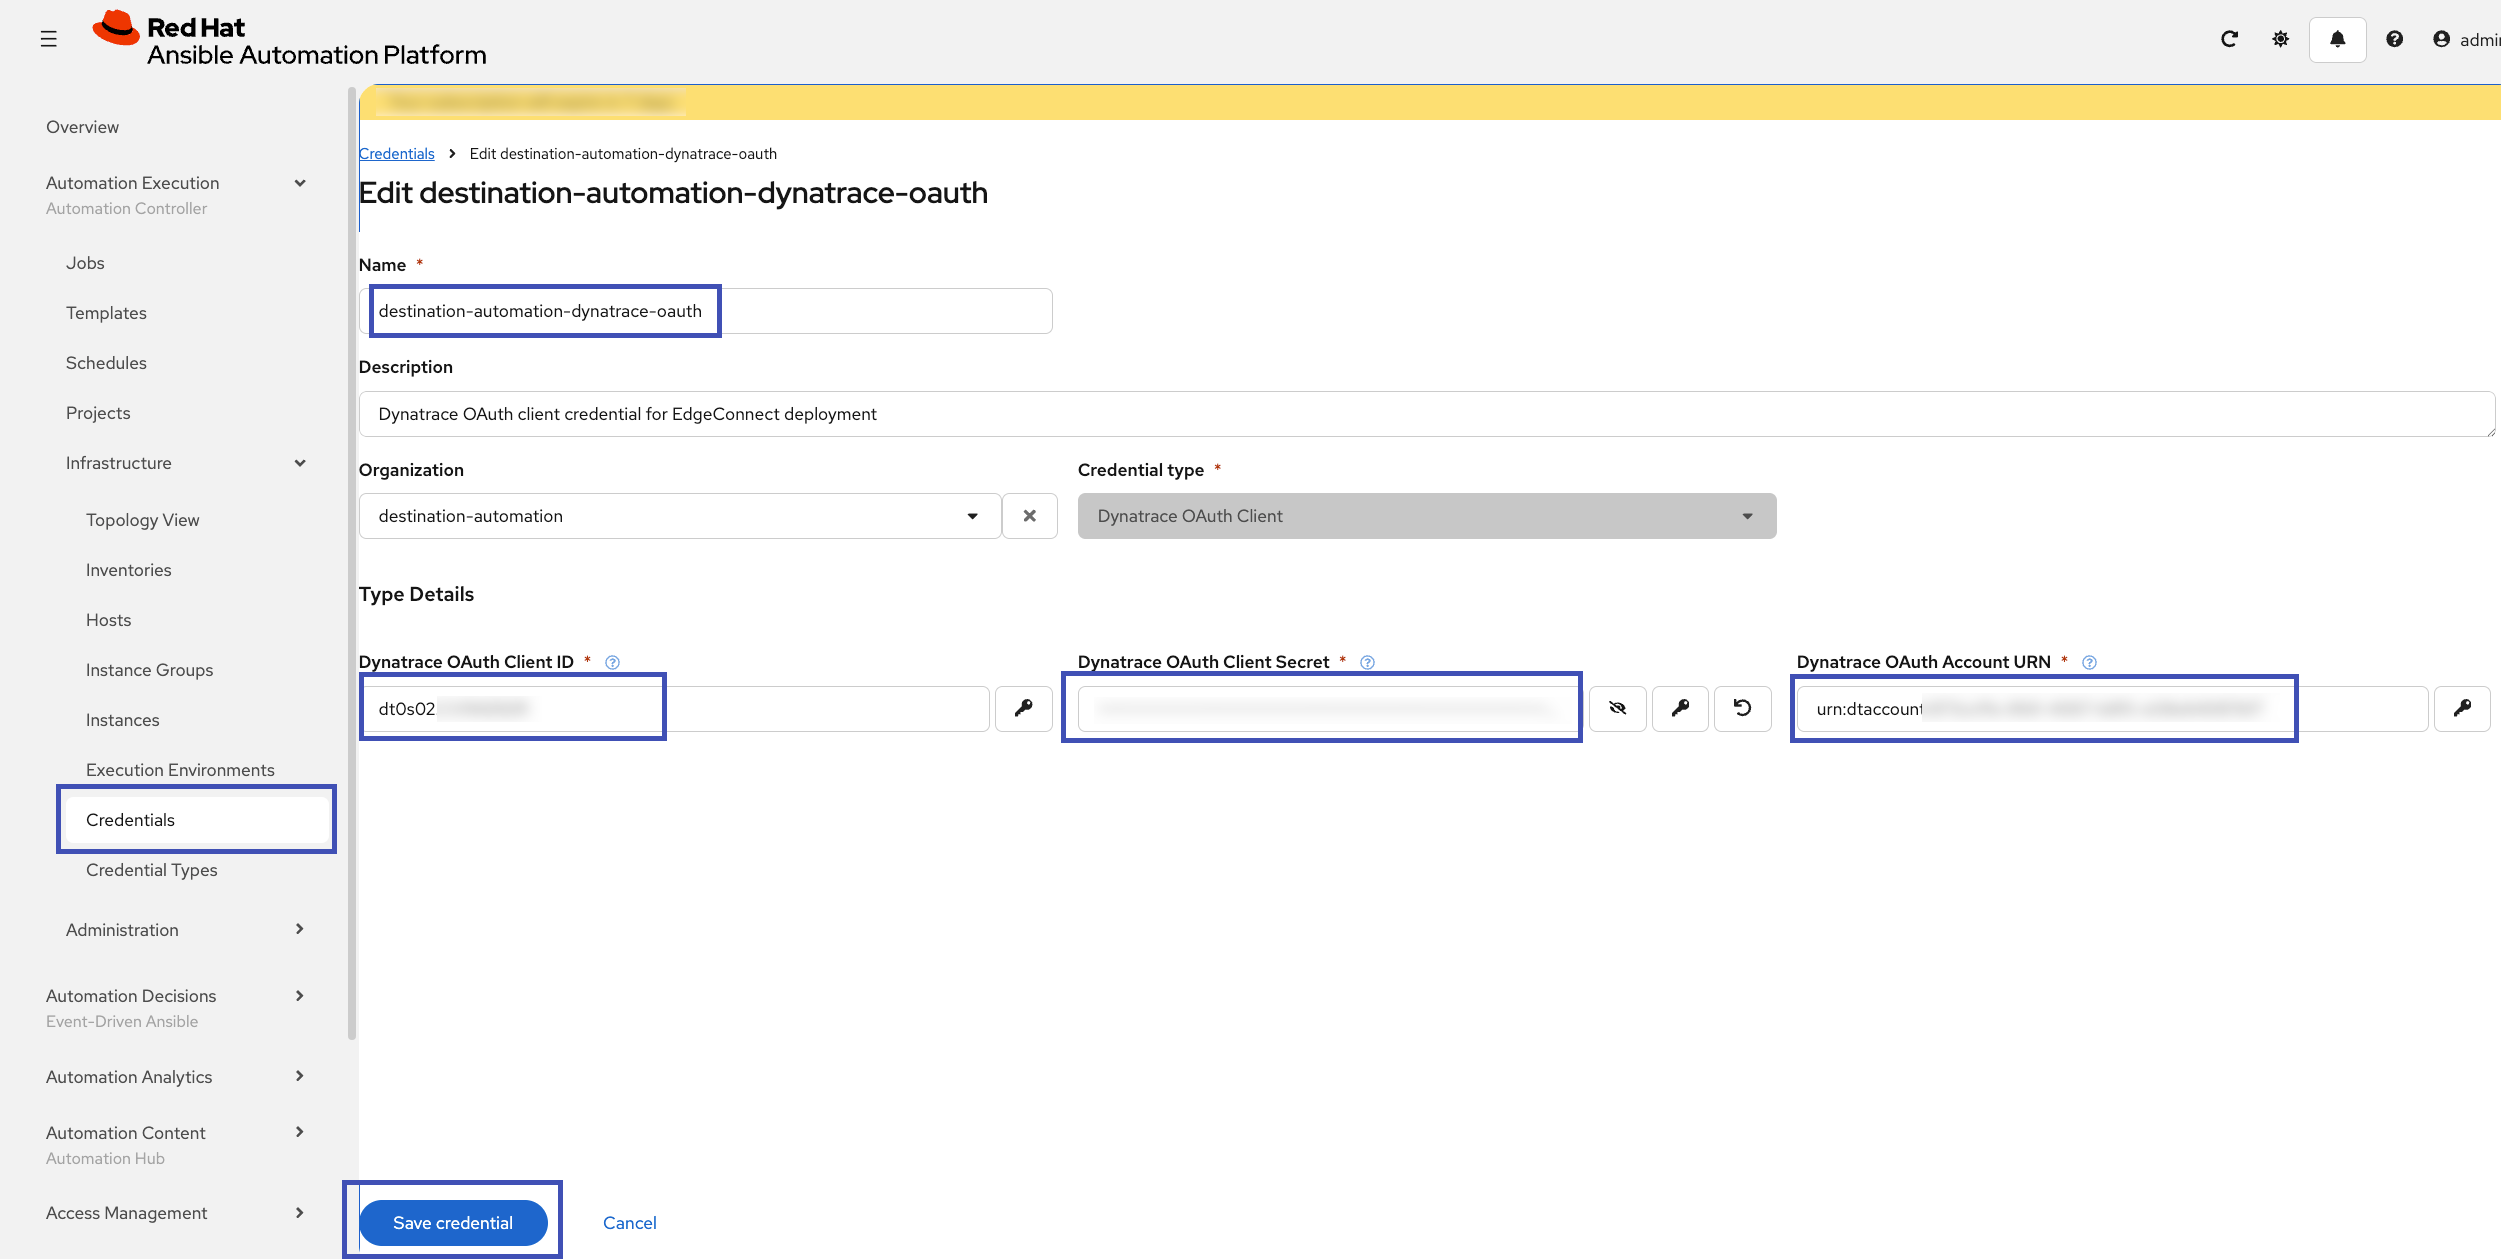
Task: Open the settings gear icon
Action: pos(2281,39)
